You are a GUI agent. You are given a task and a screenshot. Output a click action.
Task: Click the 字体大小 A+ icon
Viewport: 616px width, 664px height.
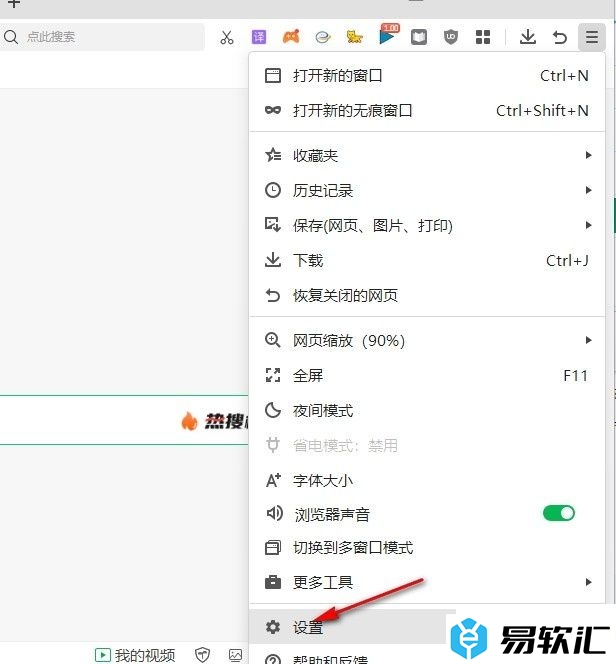(x=273, y=480)
